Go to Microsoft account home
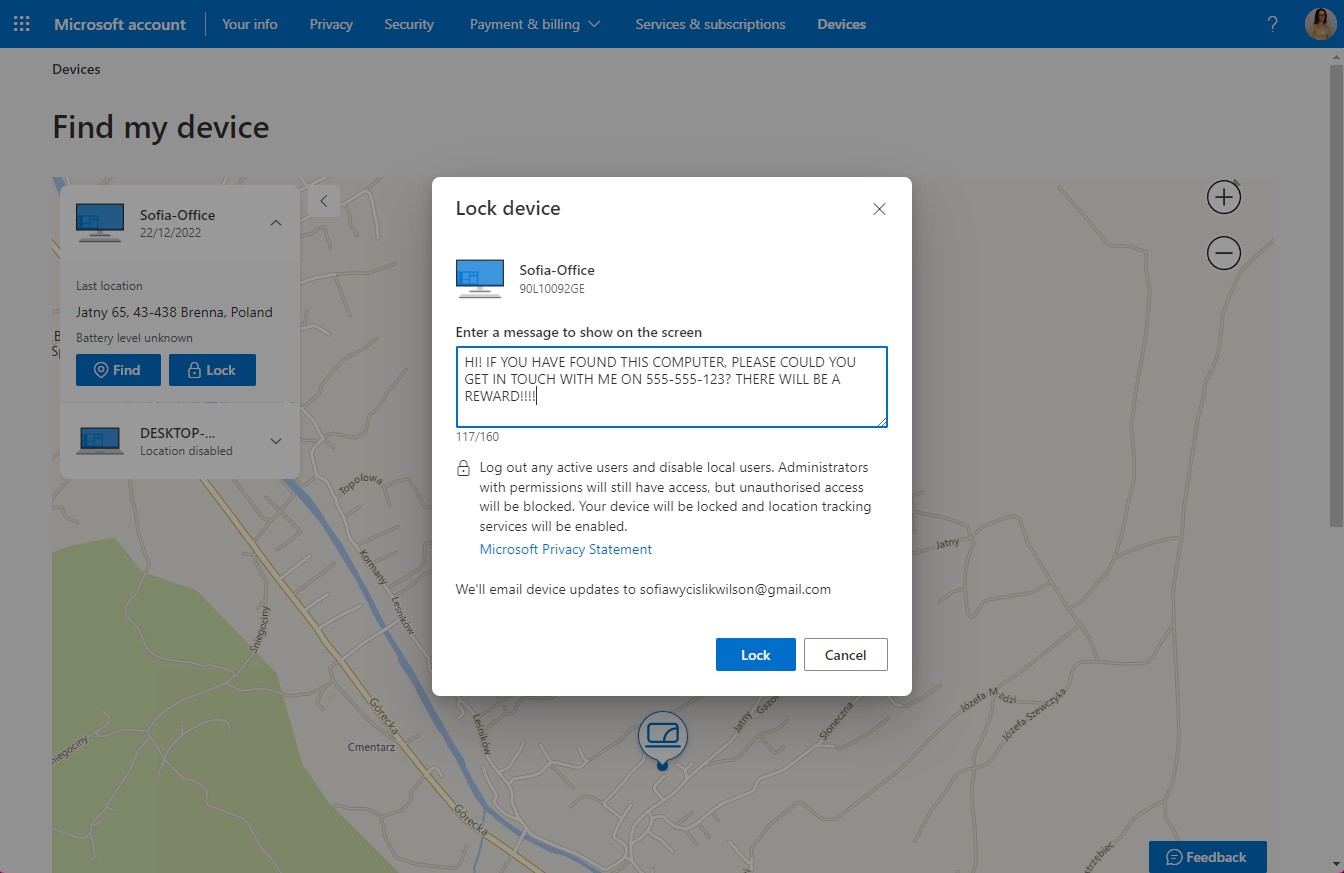 click(x=120, y=24)
